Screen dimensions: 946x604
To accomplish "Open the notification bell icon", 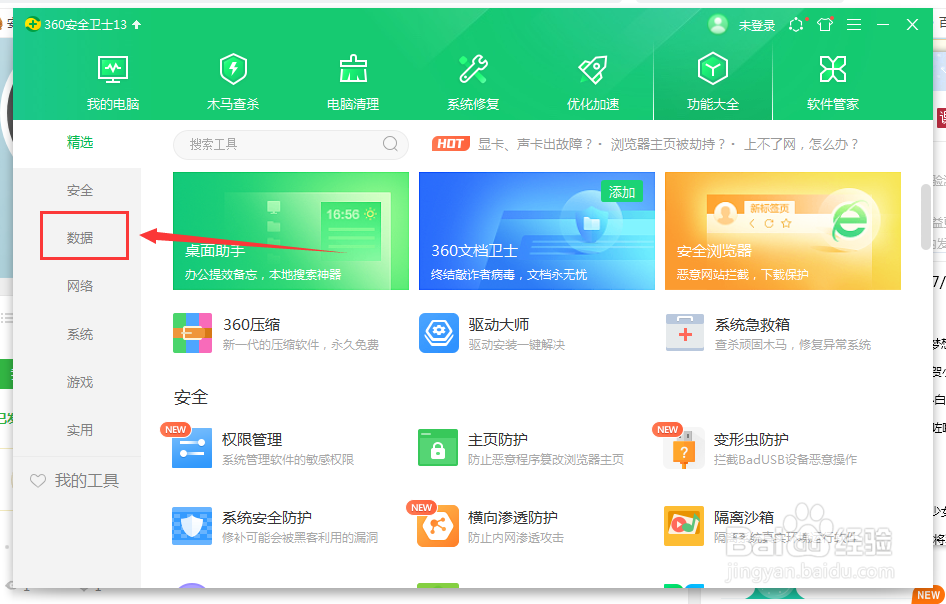I will click(795, 24).
